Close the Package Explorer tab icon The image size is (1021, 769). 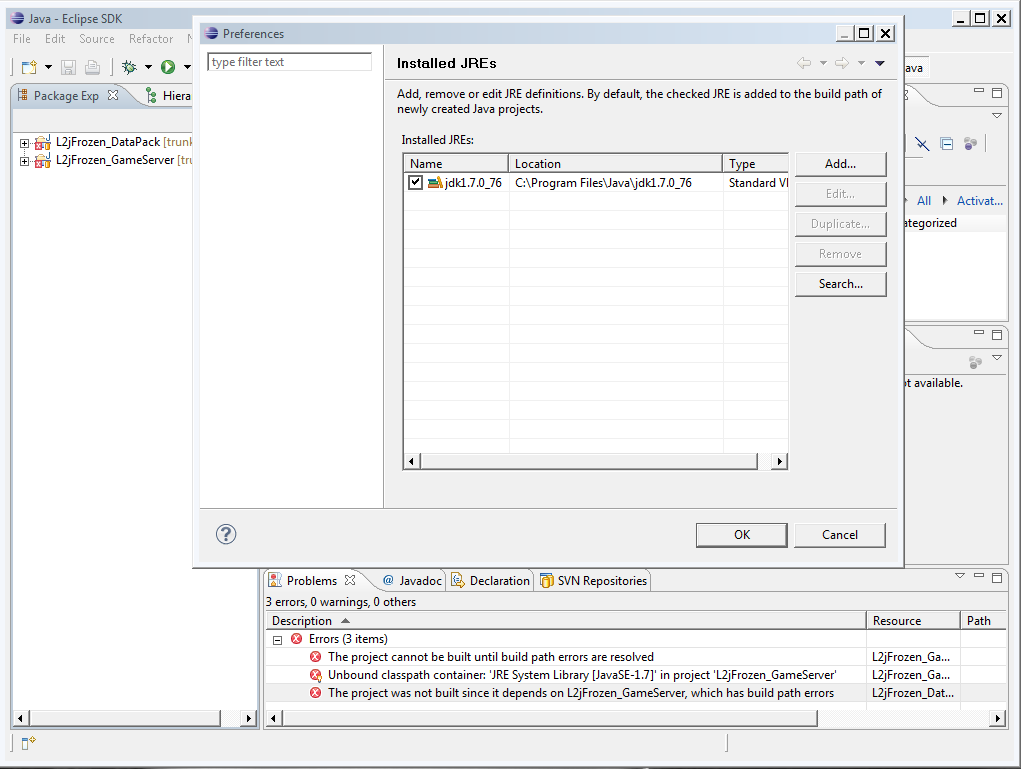click(x=113, y=95)
